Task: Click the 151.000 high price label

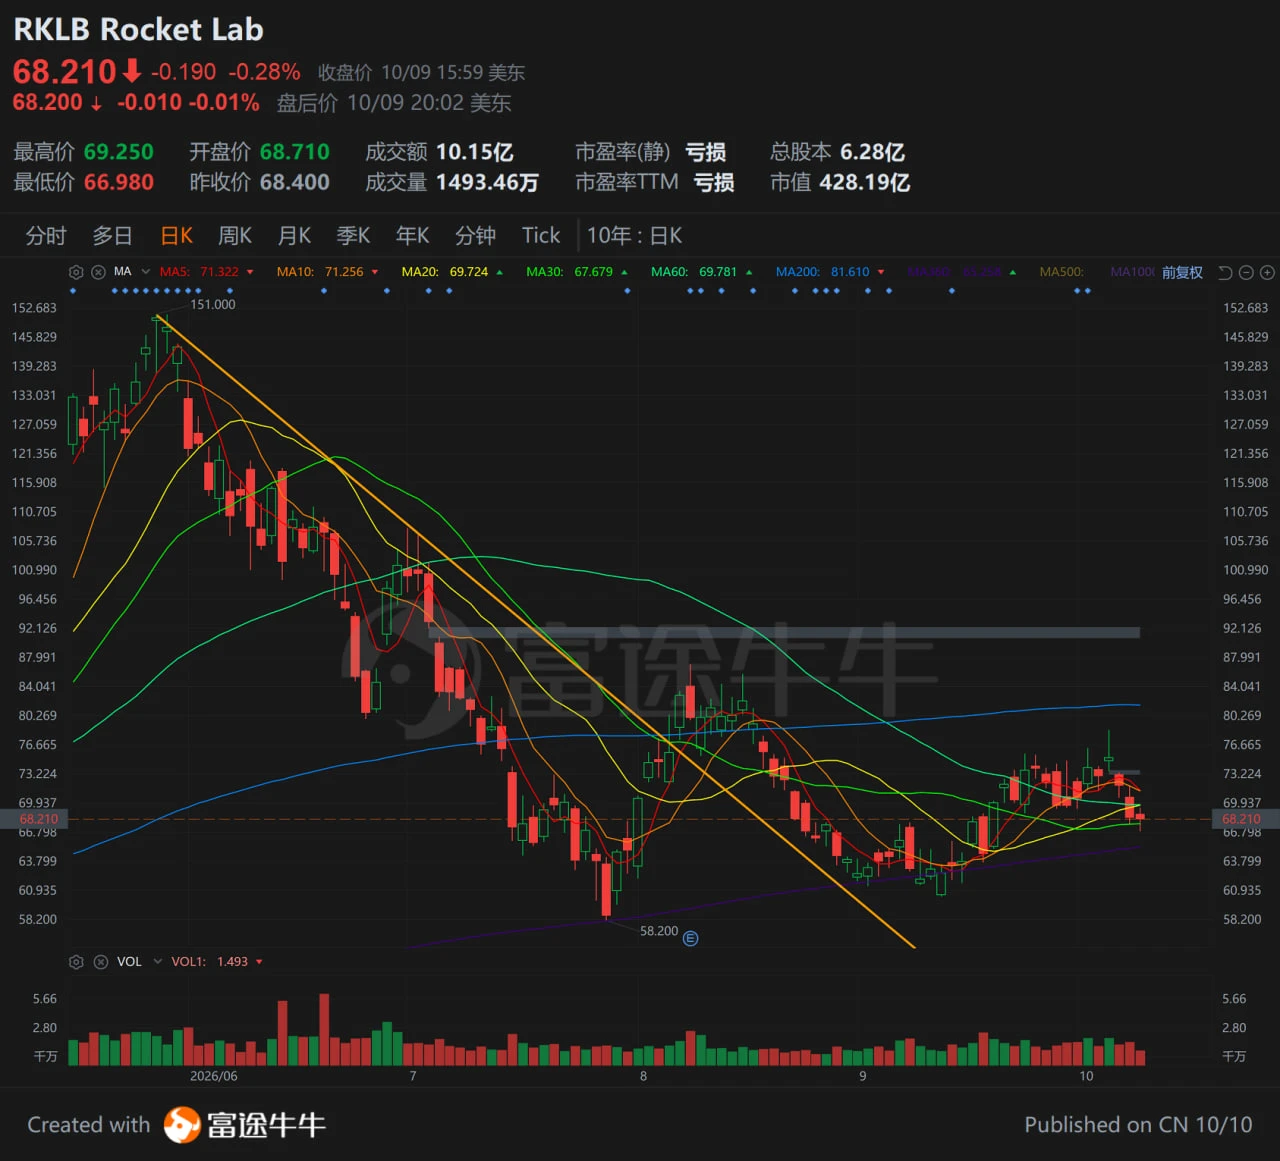Action: click(213, 304)
